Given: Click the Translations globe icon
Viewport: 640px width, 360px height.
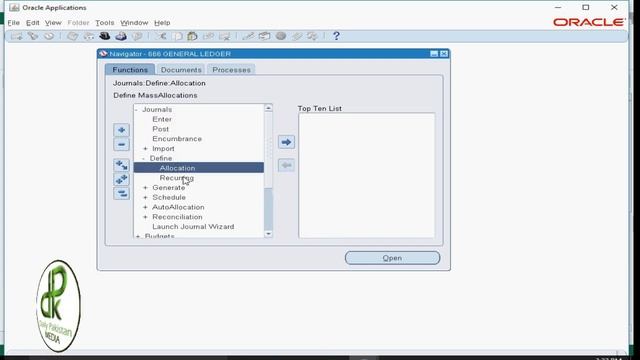Looking at the screenshot, I should coord(281,36).
